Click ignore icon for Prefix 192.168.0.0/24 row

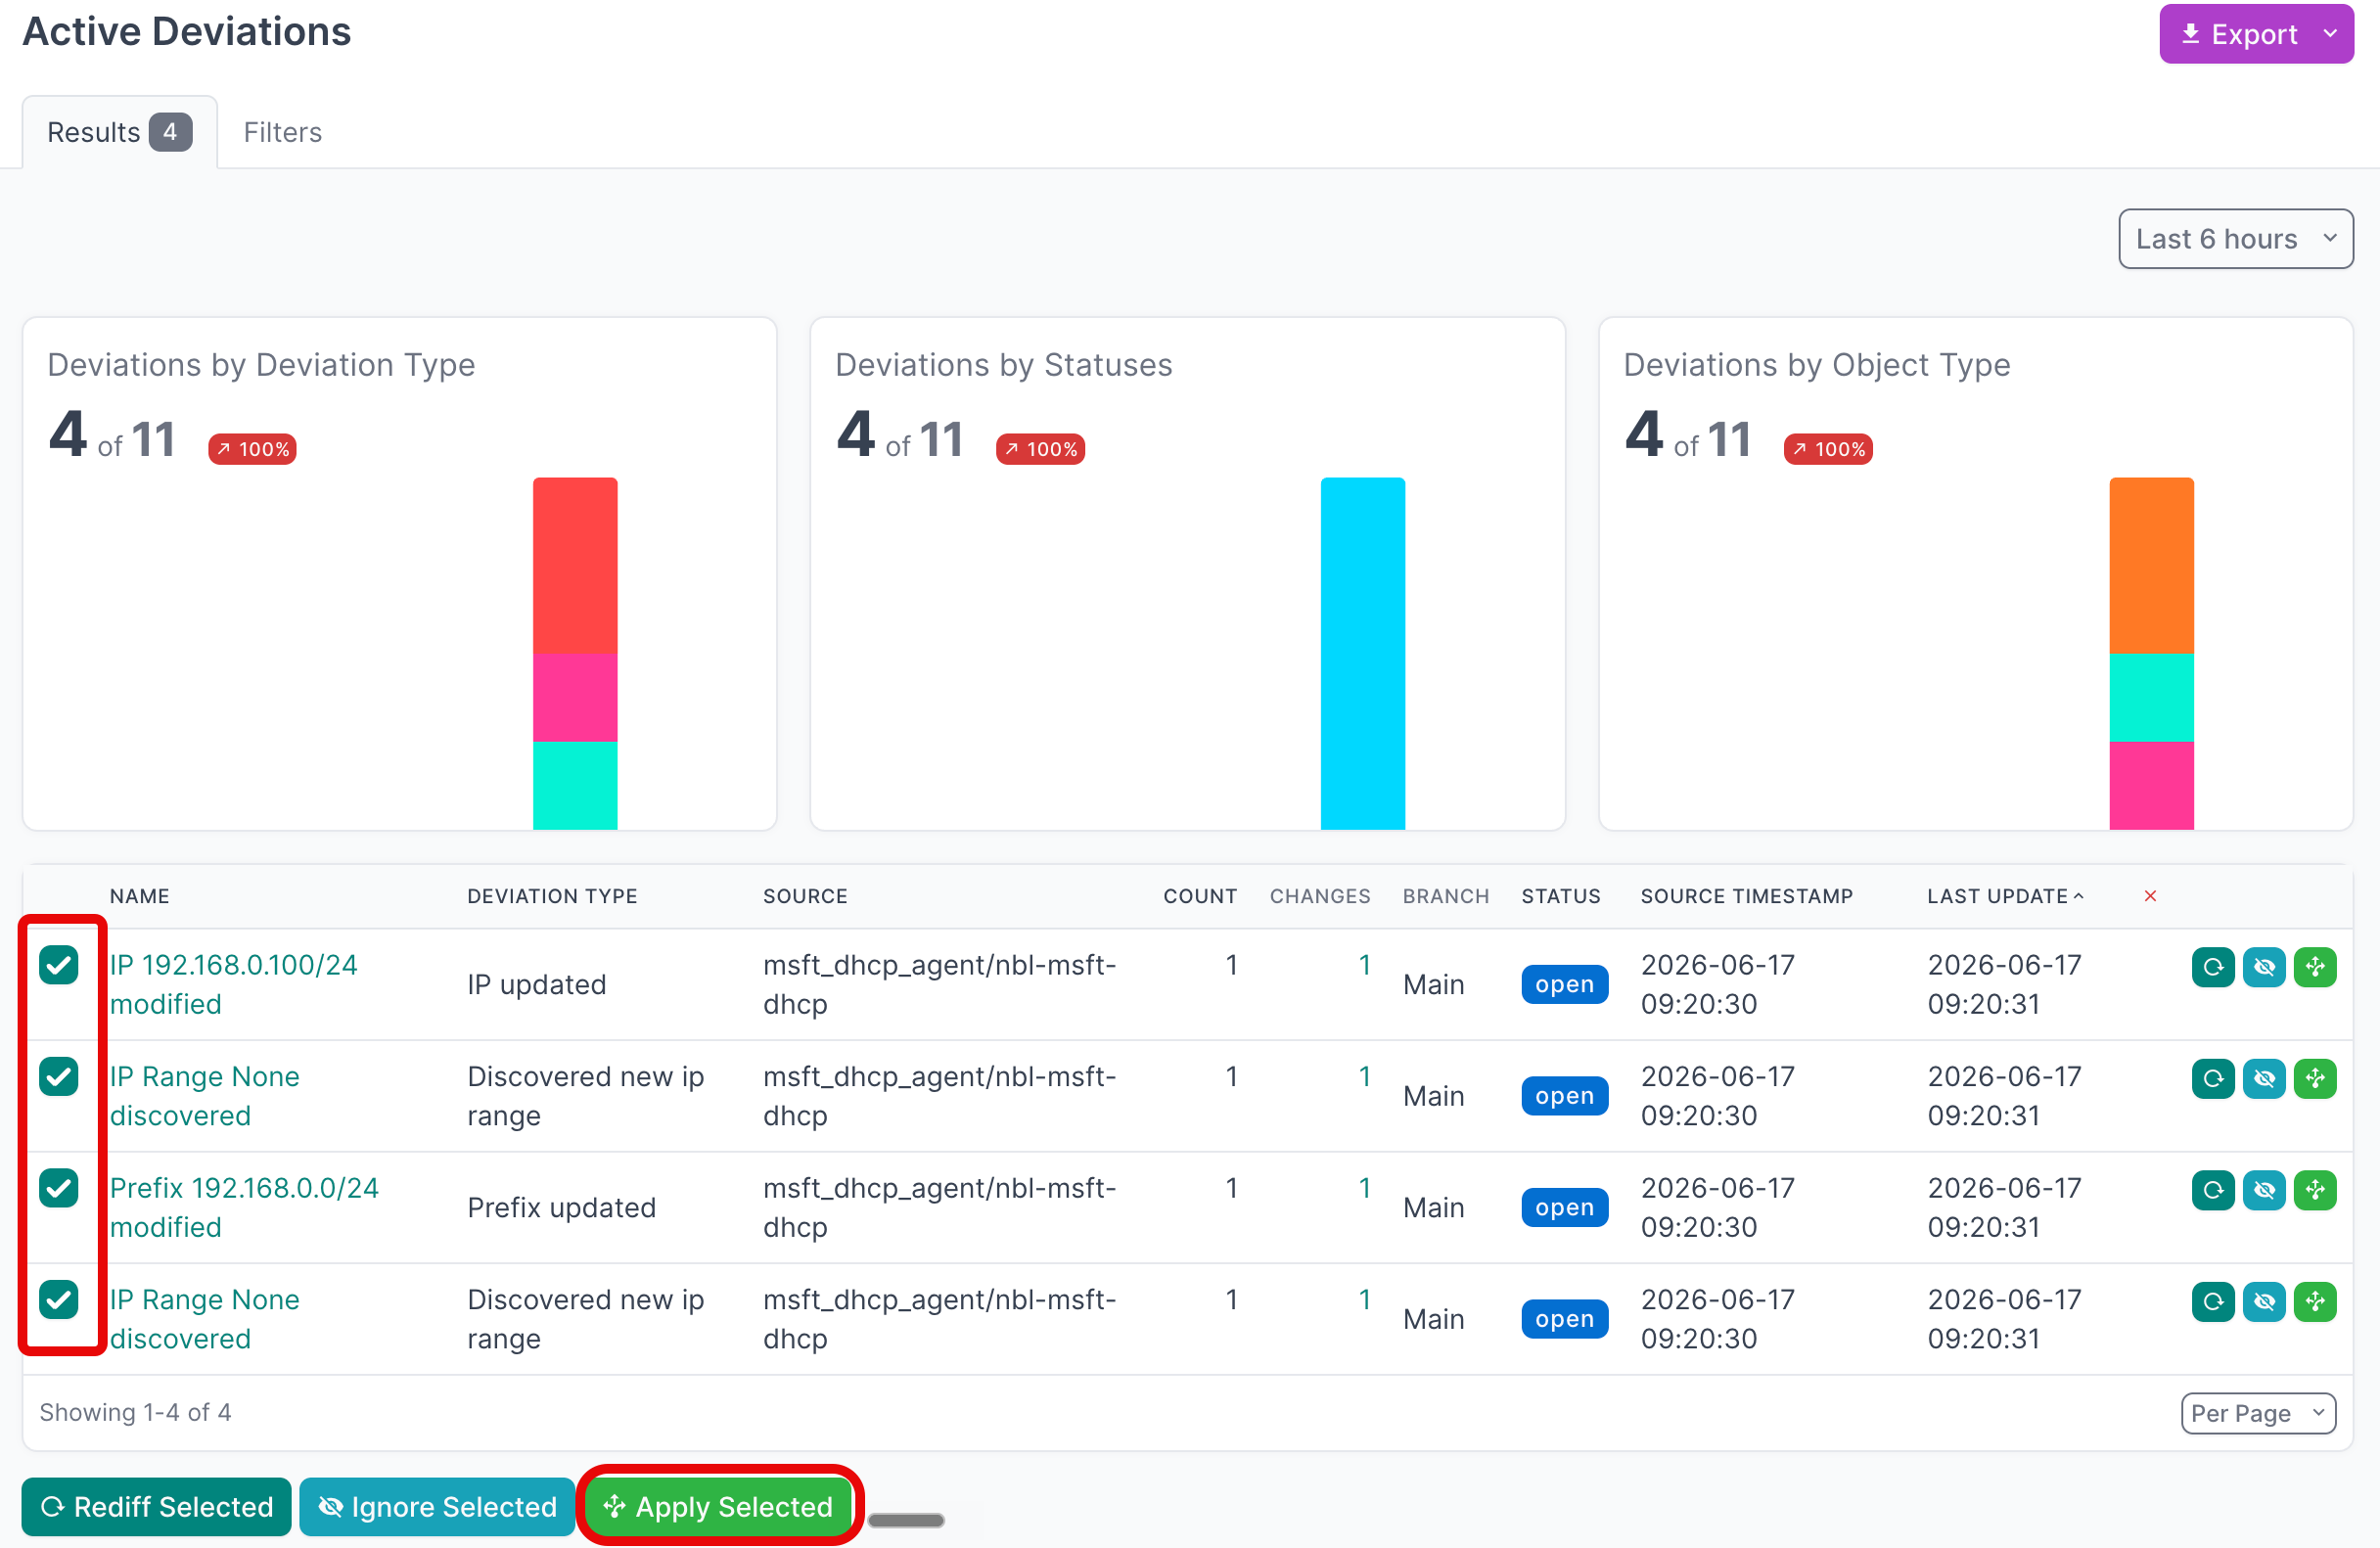click(2264, 1190)
